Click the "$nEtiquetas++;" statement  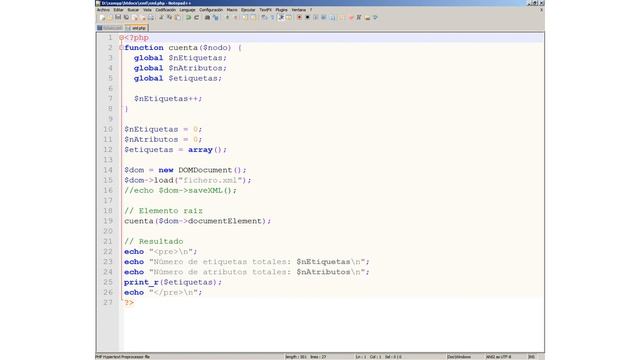(x=168, y=99)
